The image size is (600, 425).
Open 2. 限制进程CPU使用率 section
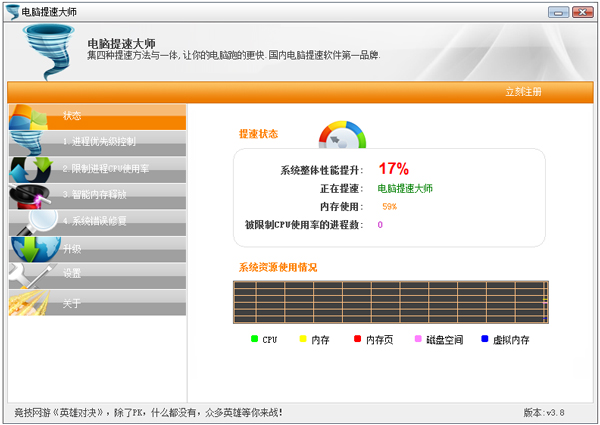(98, 169)
